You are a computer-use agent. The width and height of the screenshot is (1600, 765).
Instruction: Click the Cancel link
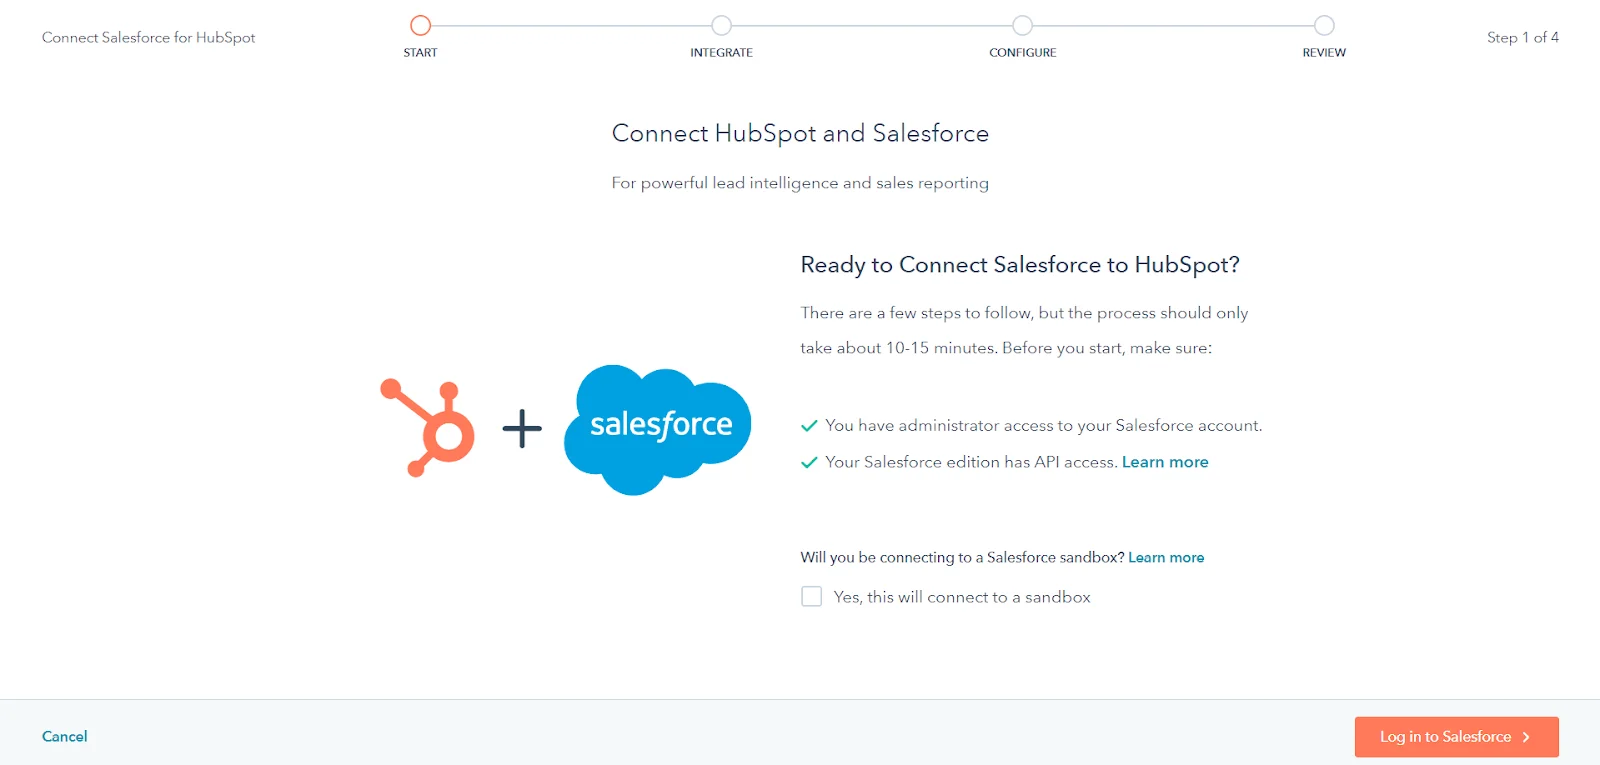[64, 736]
